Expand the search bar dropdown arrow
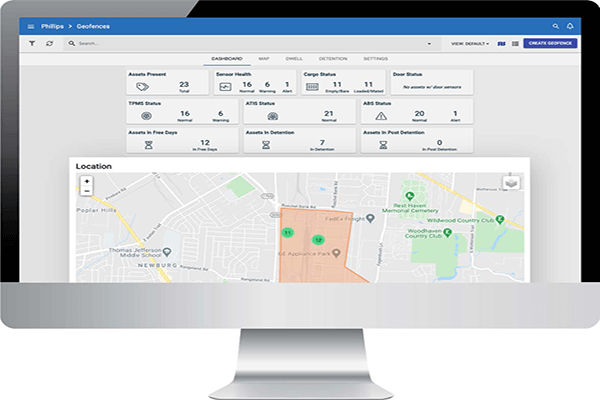Screen dimensions: 600x400 pos(429,44)
